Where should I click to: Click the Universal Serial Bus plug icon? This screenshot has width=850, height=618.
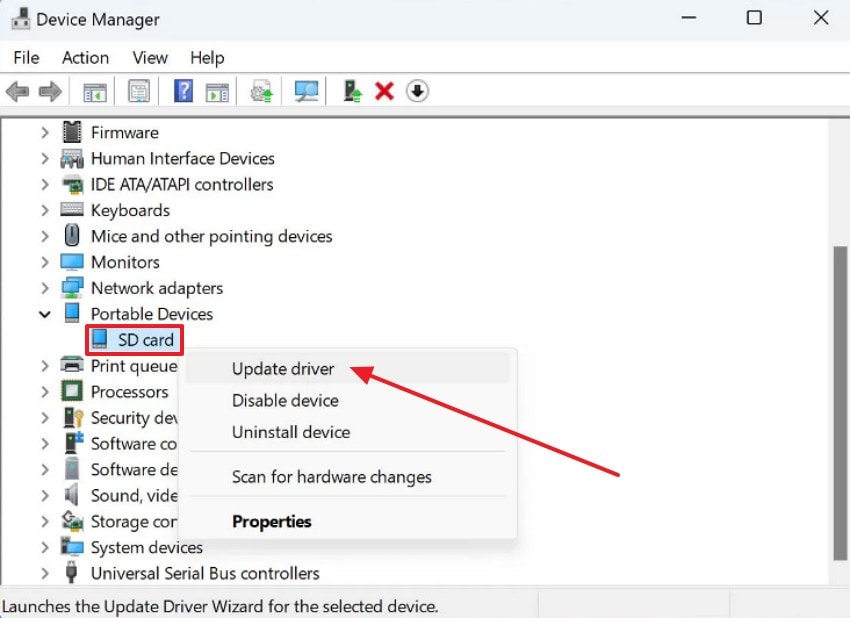pos(71,572)
